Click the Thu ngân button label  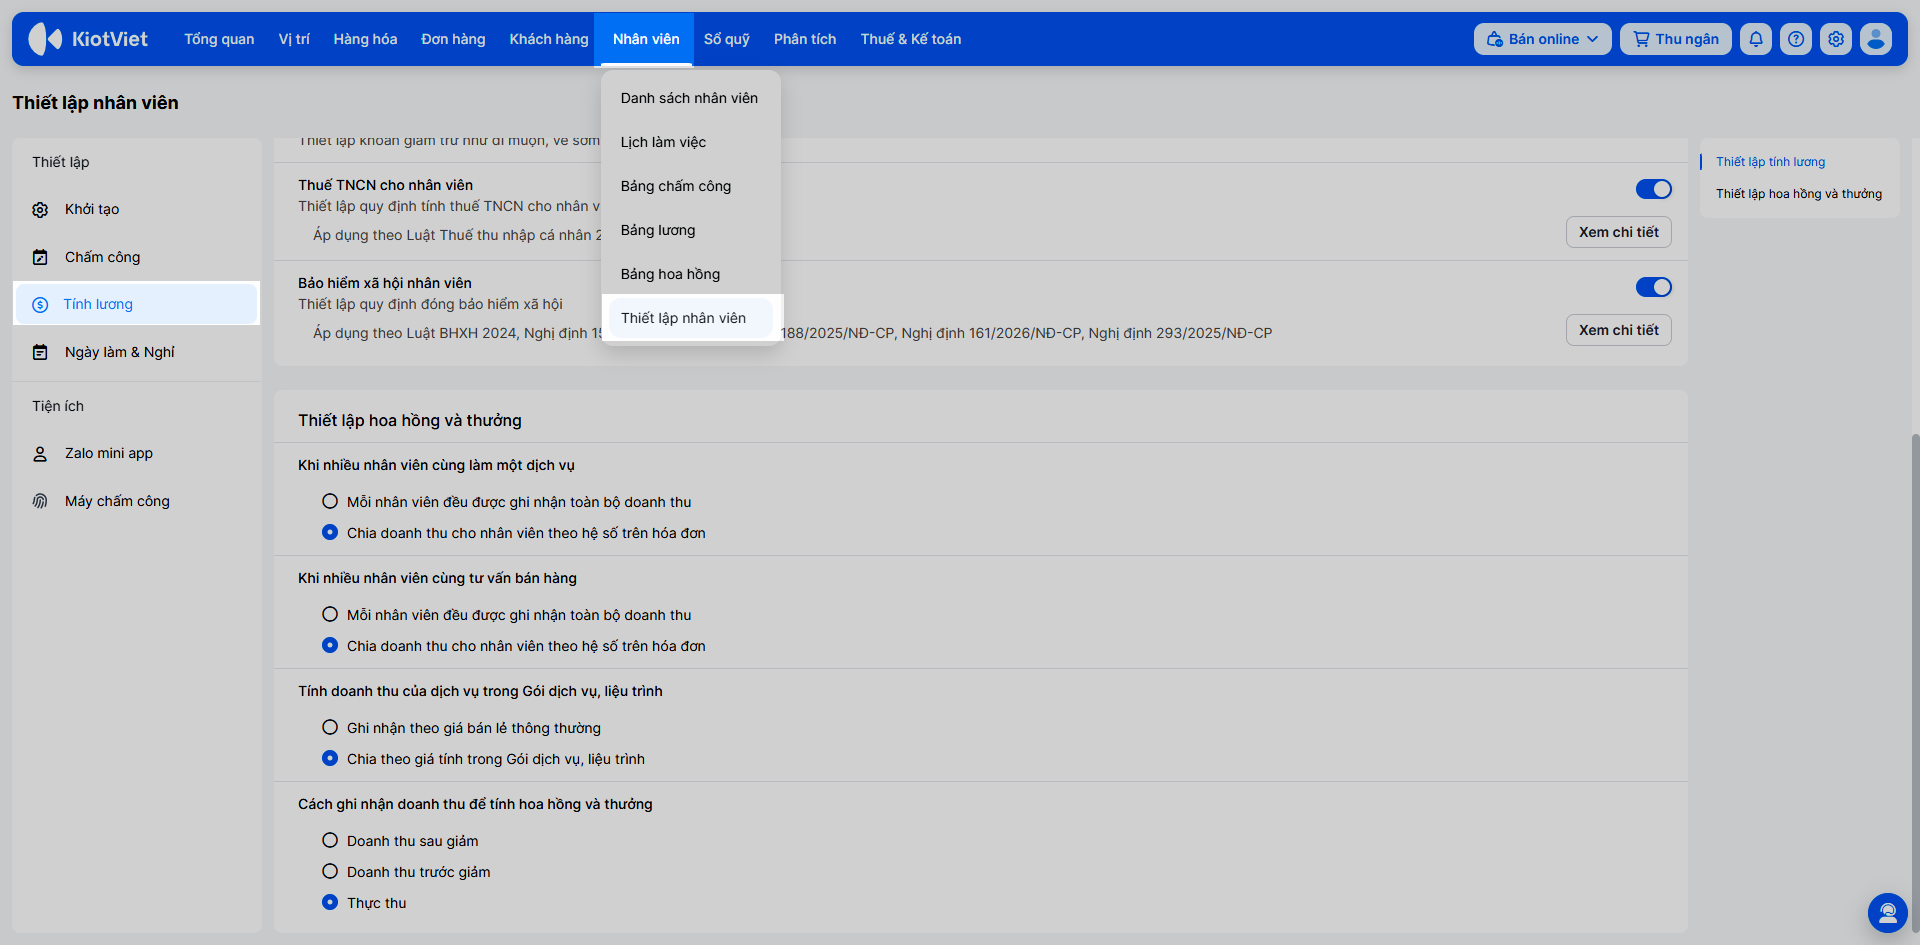tap(1687, 39)
